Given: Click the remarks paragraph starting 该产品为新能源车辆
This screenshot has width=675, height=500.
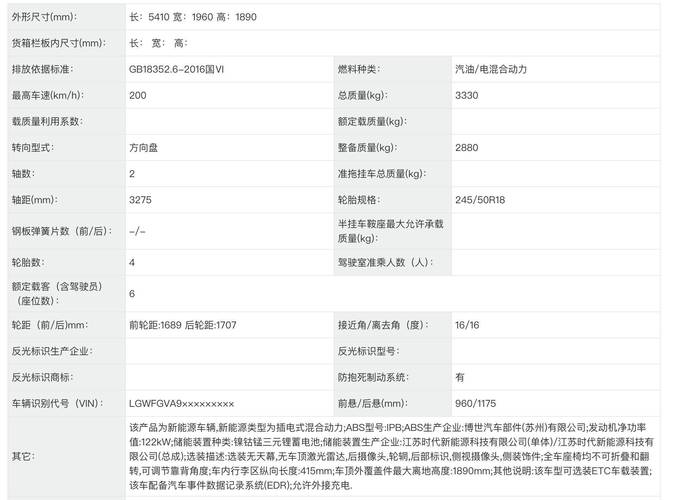Looking at the screenshot, I should point(391,457).
